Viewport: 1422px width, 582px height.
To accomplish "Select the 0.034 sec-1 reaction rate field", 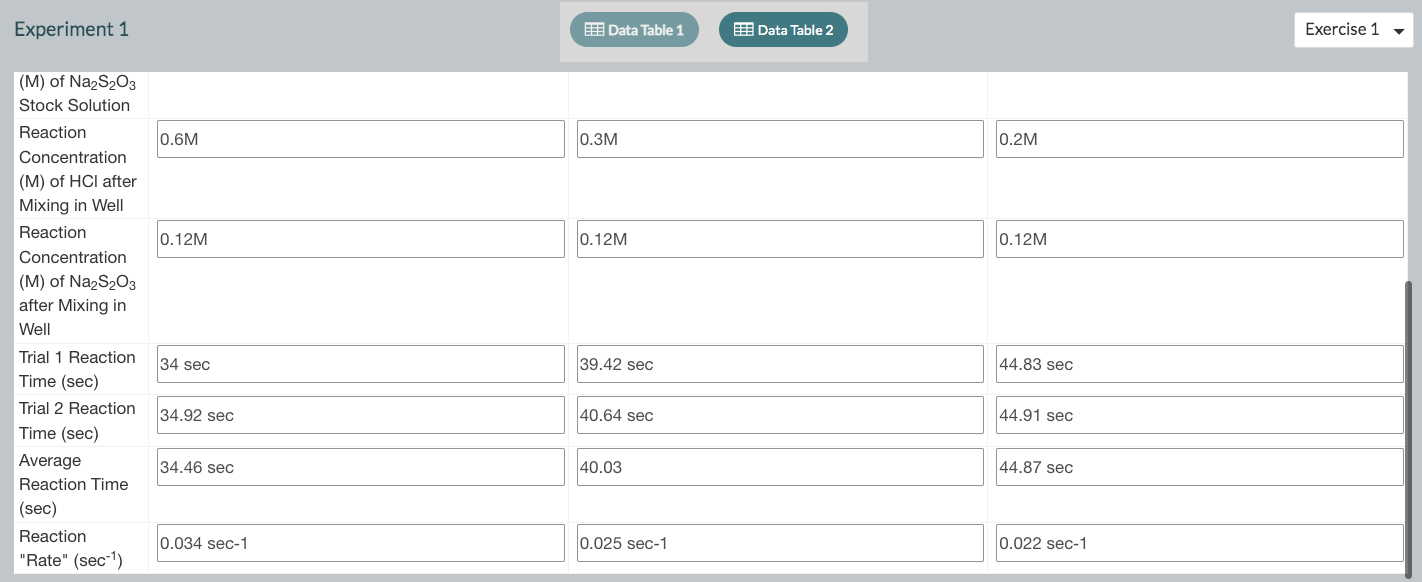I will (x=360, y=543).
